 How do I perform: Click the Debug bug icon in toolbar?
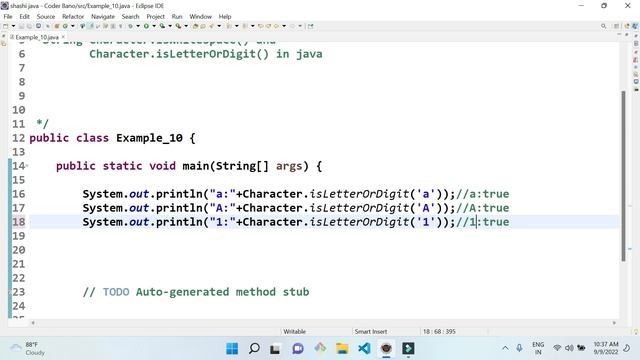point(131,26)
